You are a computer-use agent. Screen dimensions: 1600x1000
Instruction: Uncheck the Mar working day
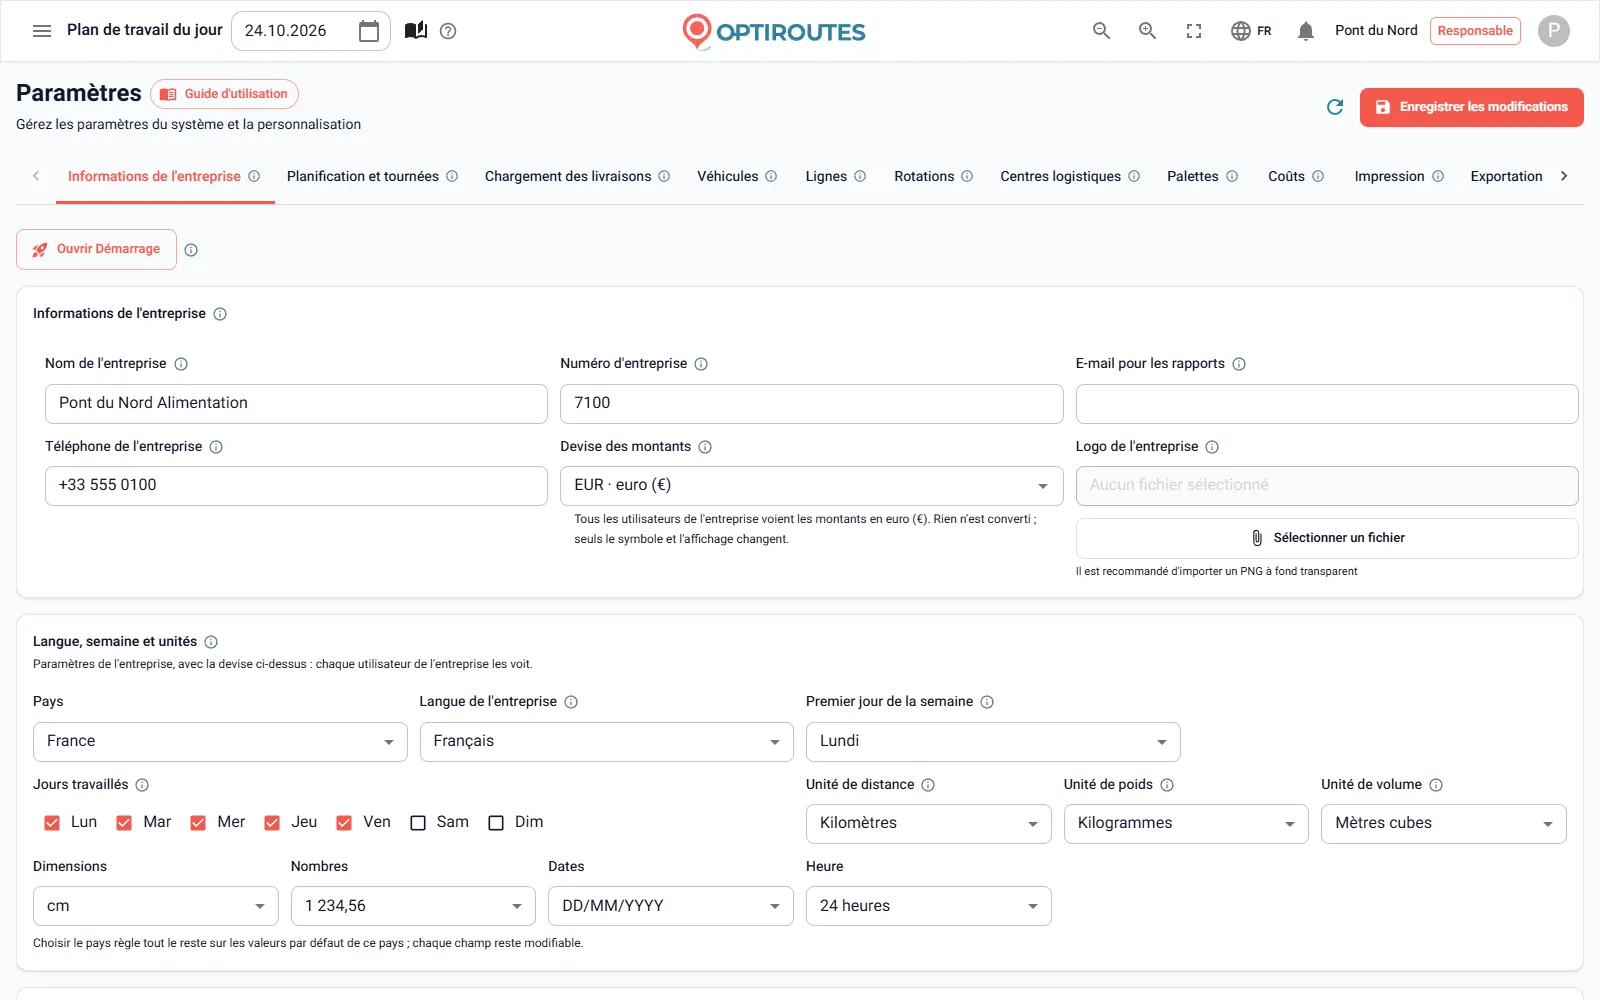(124, 823)
